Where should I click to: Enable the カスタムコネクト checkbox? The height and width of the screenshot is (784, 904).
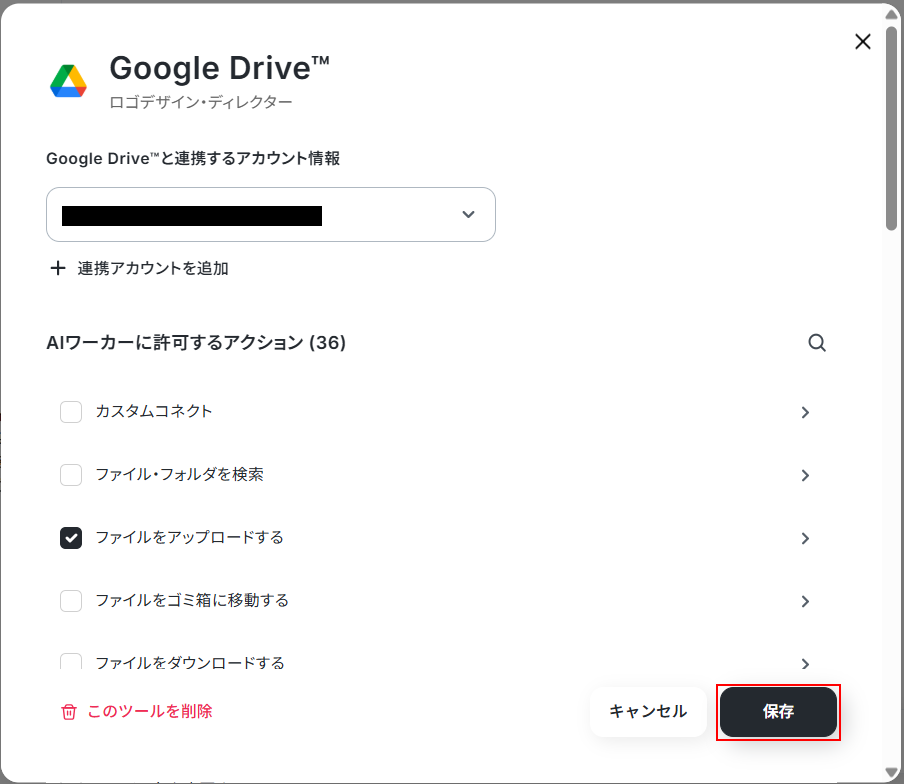pos(71,412)
